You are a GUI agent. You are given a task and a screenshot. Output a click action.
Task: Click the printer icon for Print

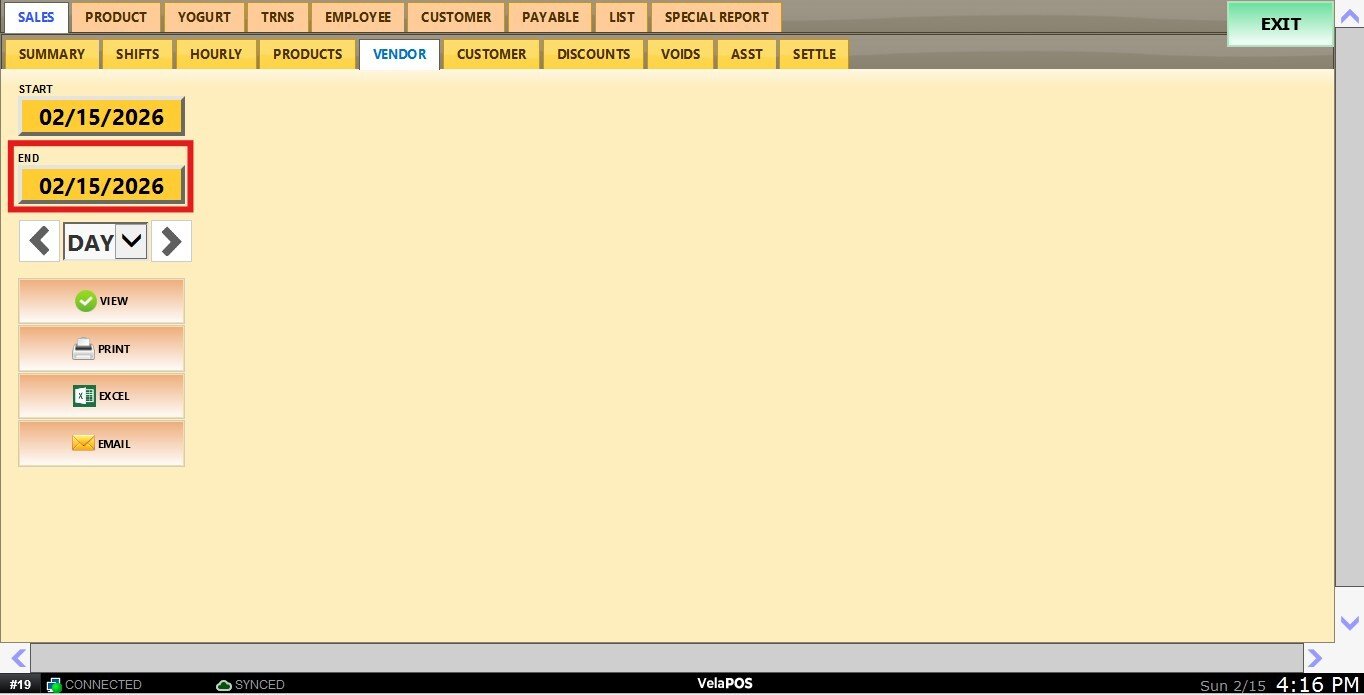[x=84, y=349]
